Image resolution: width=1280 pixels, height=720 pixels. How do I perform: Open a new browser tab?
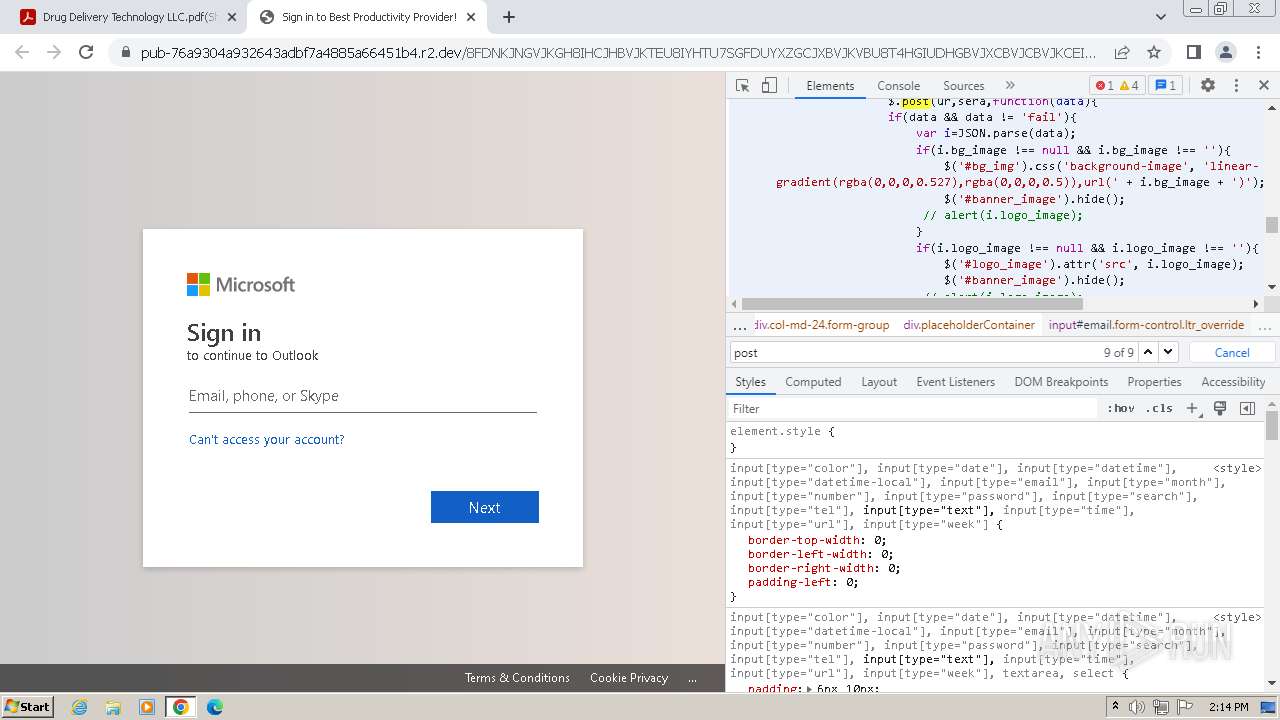coord(509,17)
